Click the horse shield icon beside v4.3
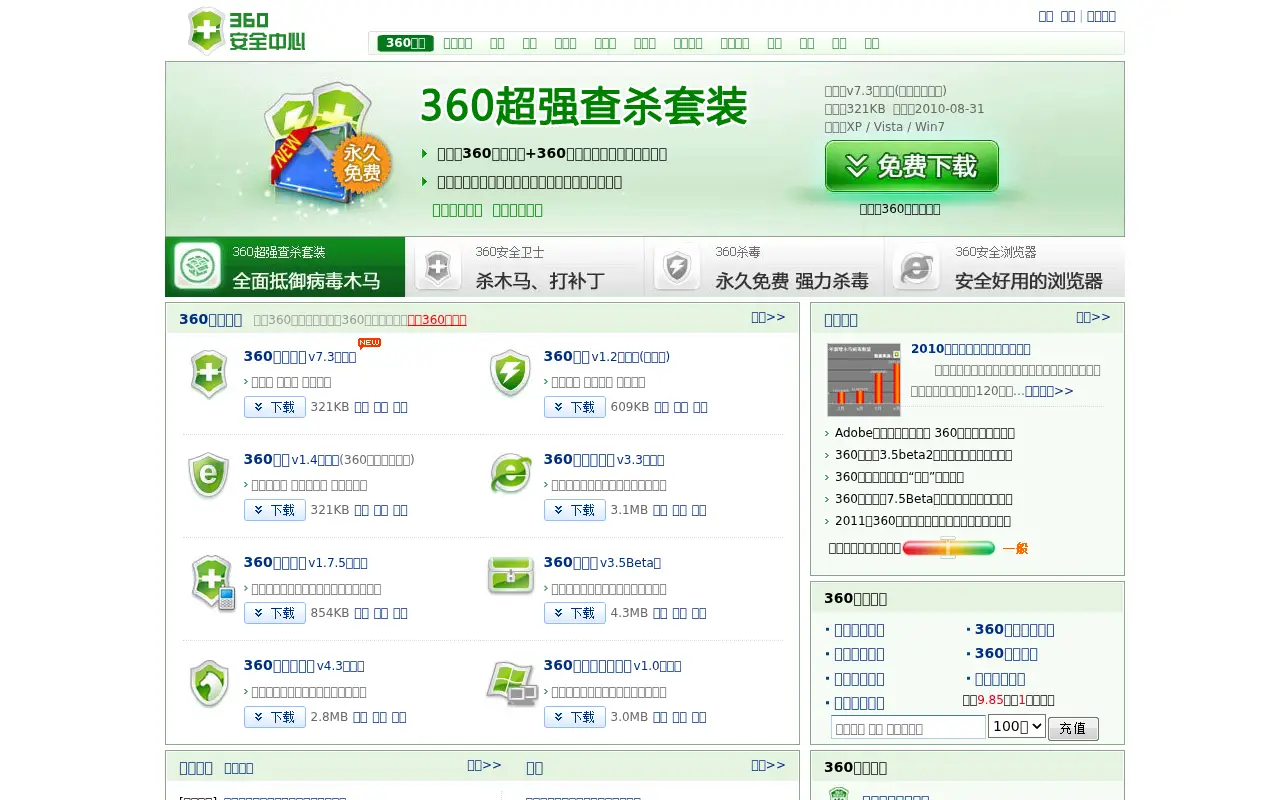Image resolution: width=1280 pixels, height=800 pixels. pos(209,684)
